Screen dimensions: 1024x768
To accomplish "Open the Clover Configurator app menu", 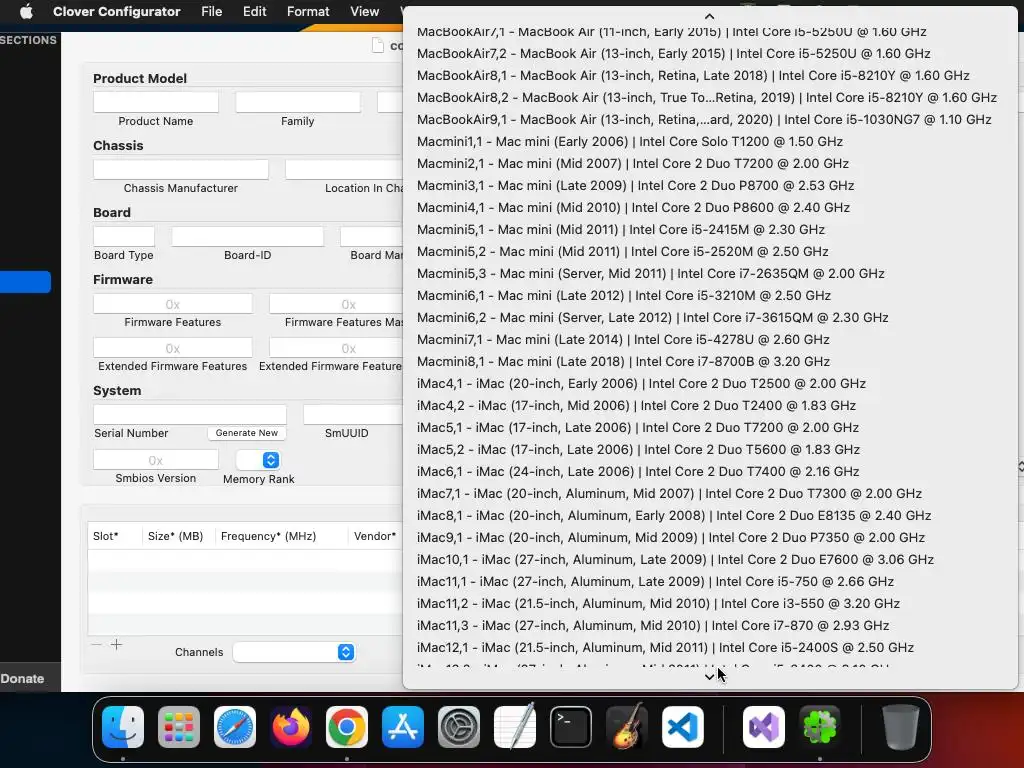I will (x=116, y=11).
